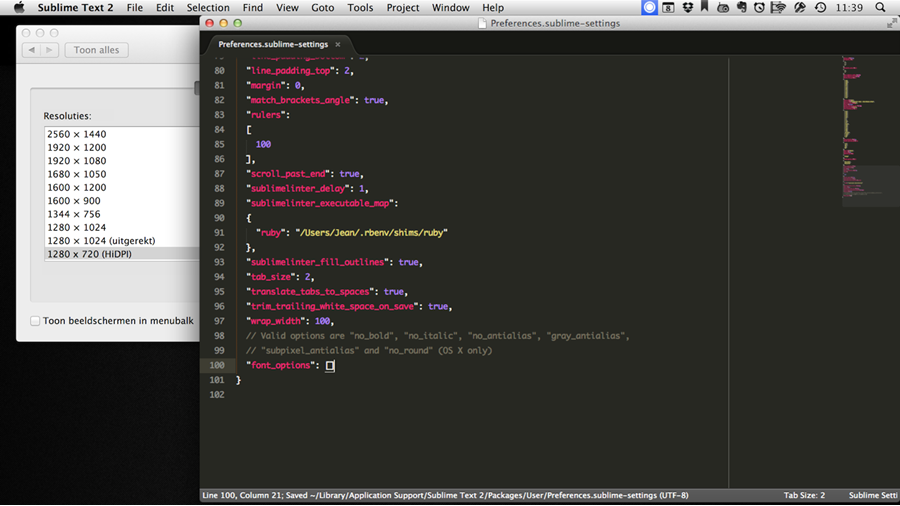Screen dimensions: 900x506
Task: Click the "font_options" key in the editor
Action: coord(281,365)
